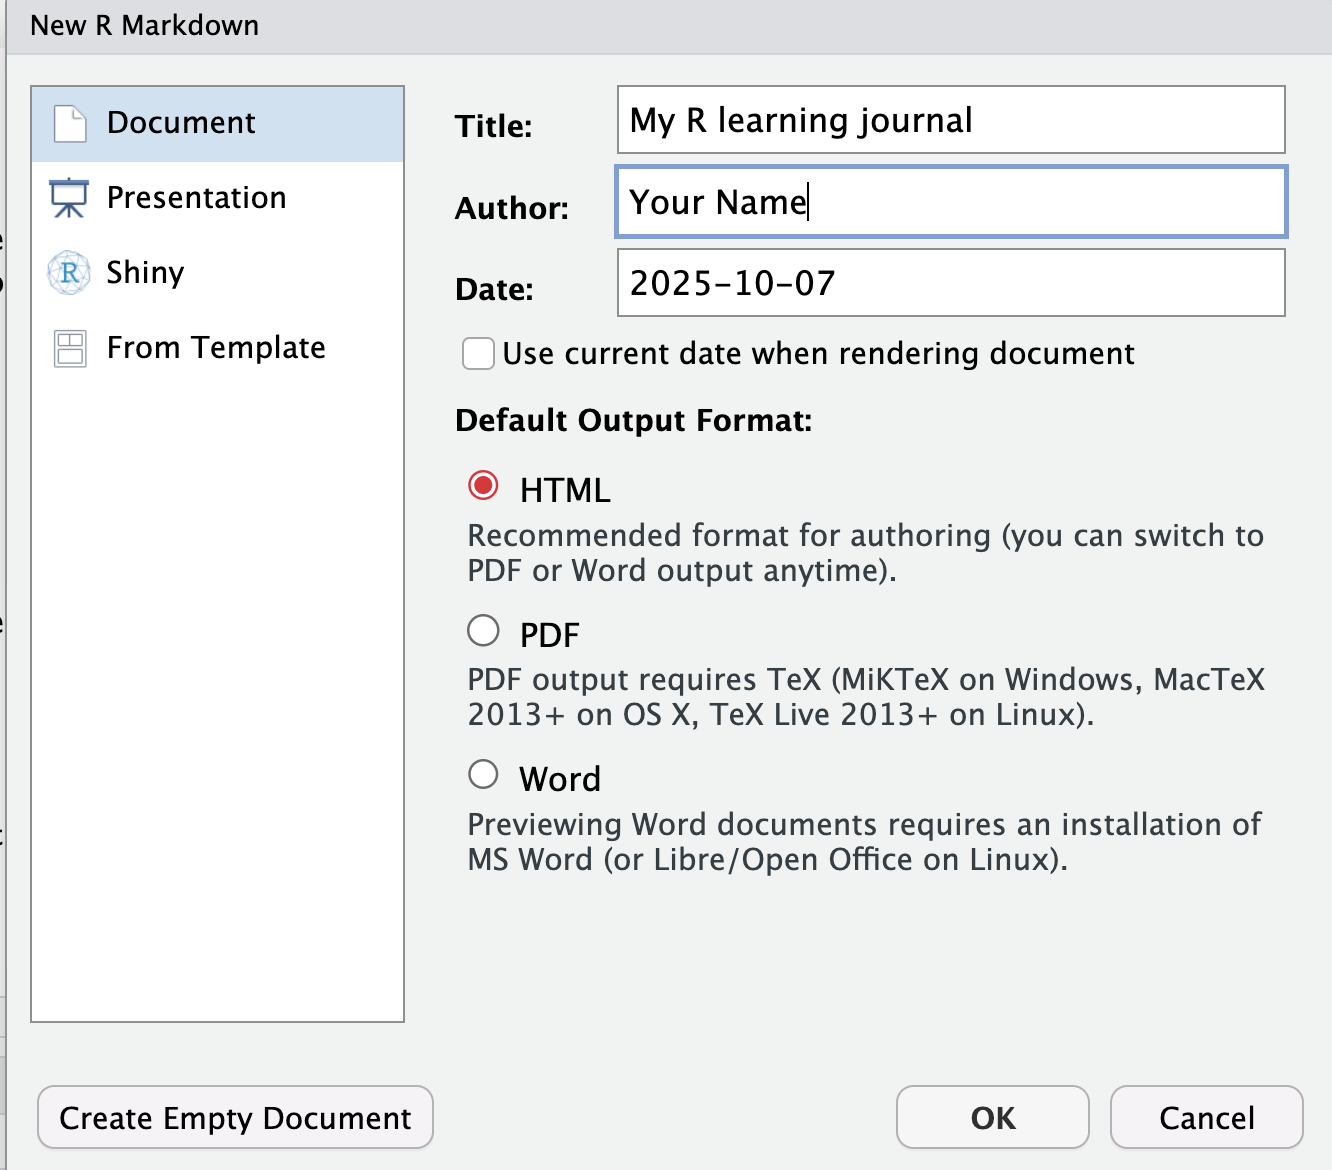This screenshot has height=1170, width=1332.
Task: Click the From Template layout icon
Action: point(70,348)
